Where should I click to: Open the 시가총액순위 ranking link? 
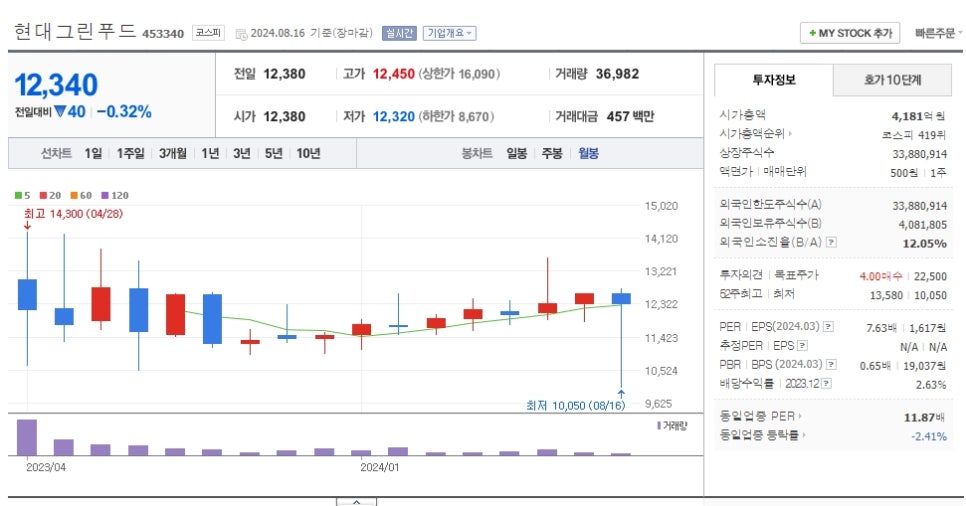[x=755, y=133]
